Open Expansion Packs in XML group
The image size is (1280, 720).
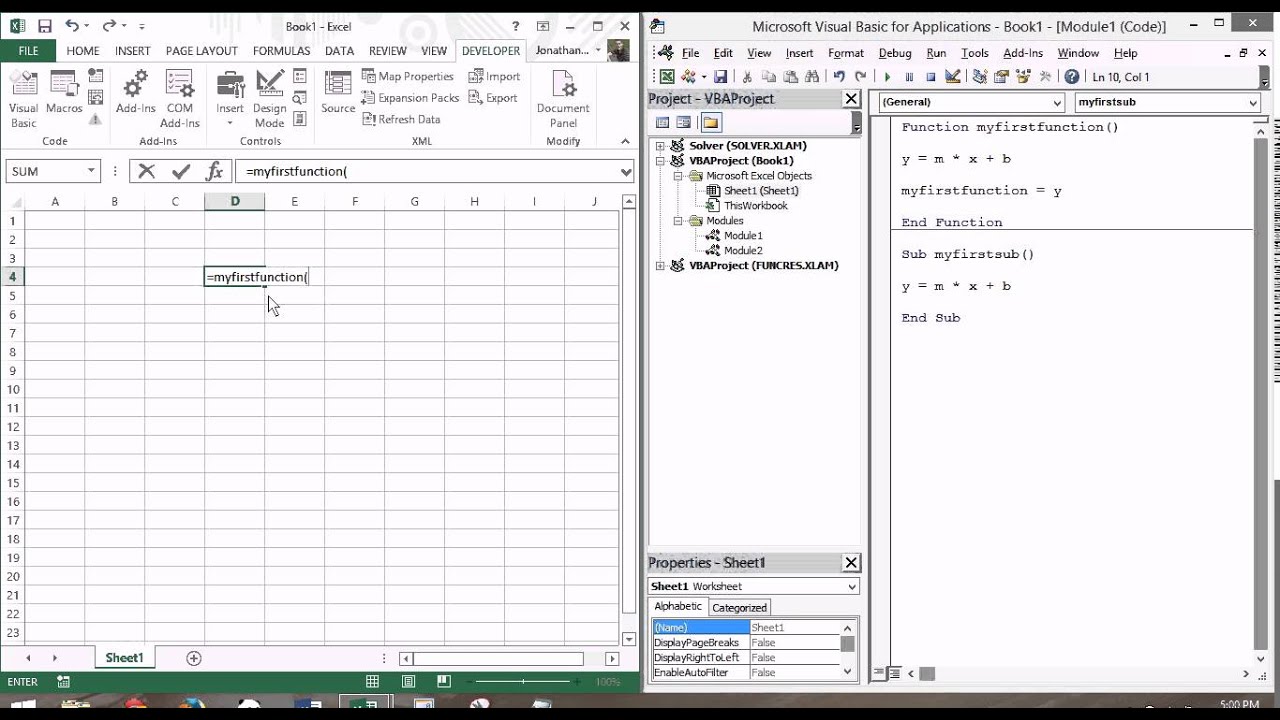pos(410,98)
